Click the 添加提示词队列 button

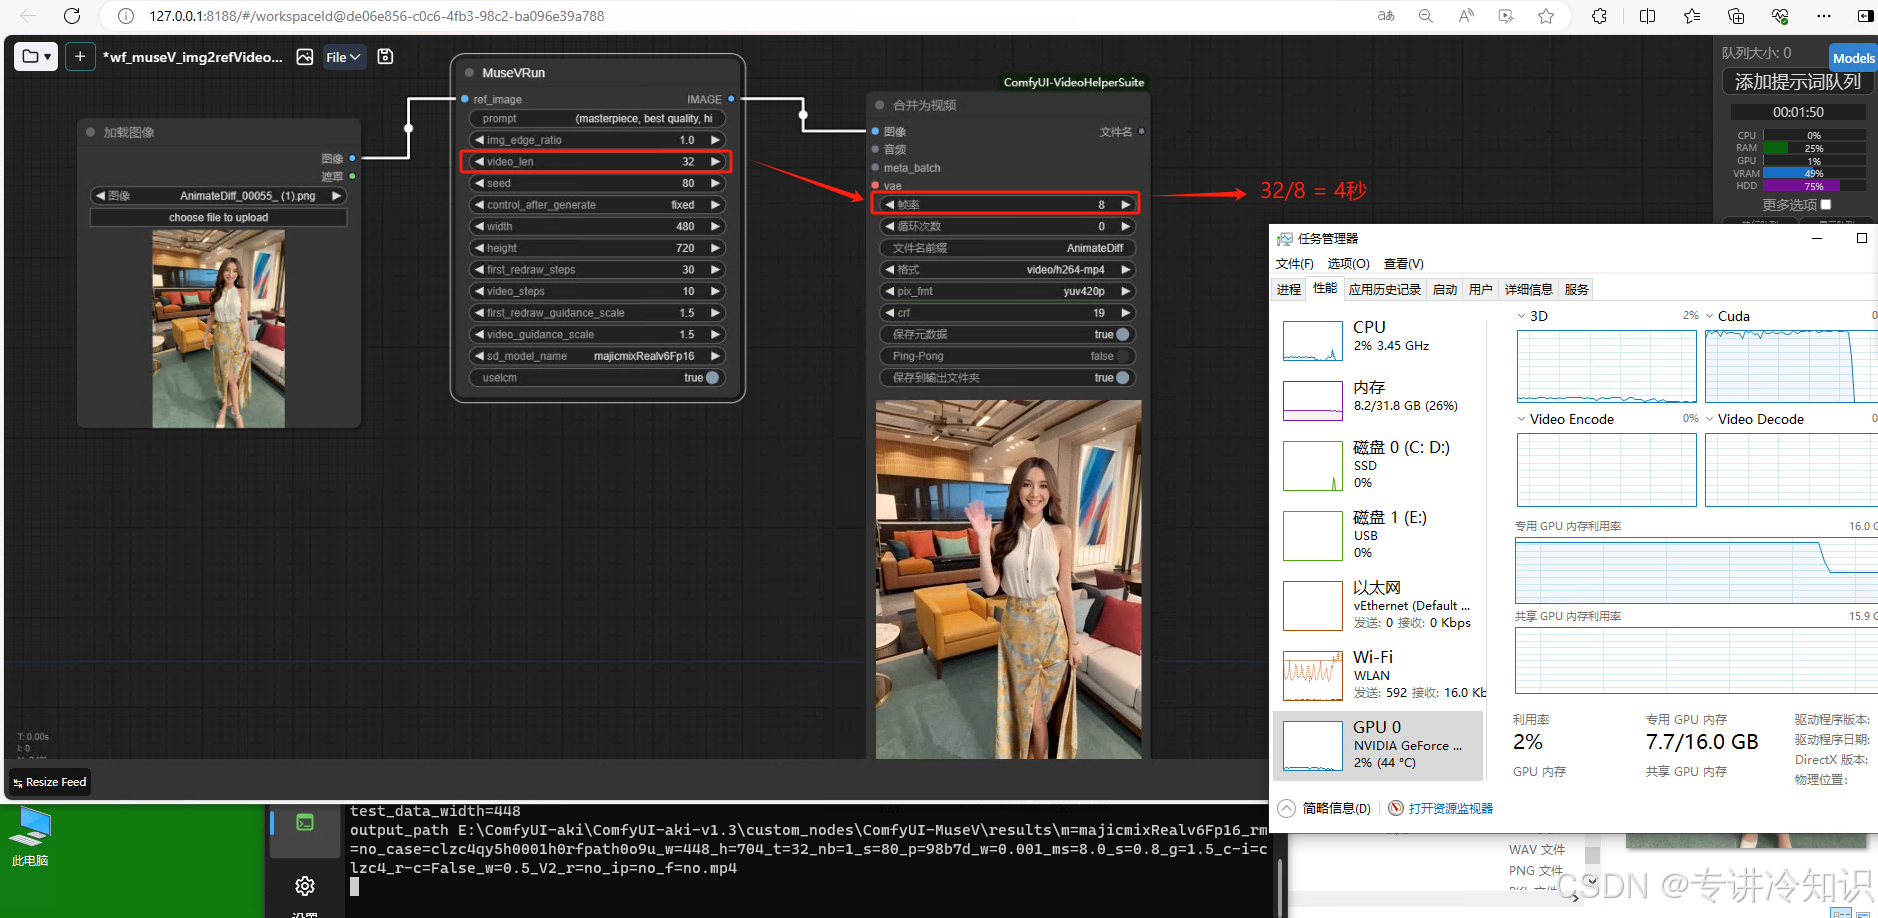pyautogui.click(x=1797, y=82)
